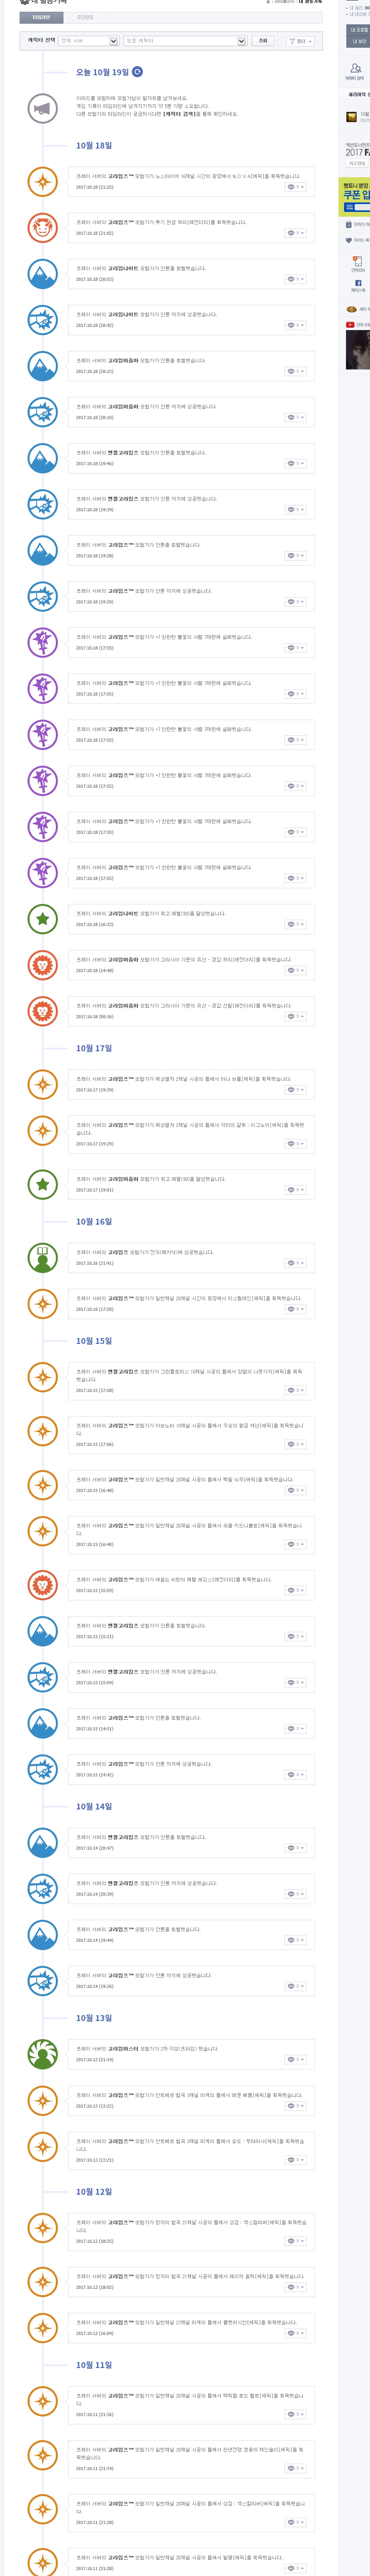Click the red monster icon on the 10.18 21:02 entry
This screenshot has width=370, height=2576.
click(x=42, y=227)
